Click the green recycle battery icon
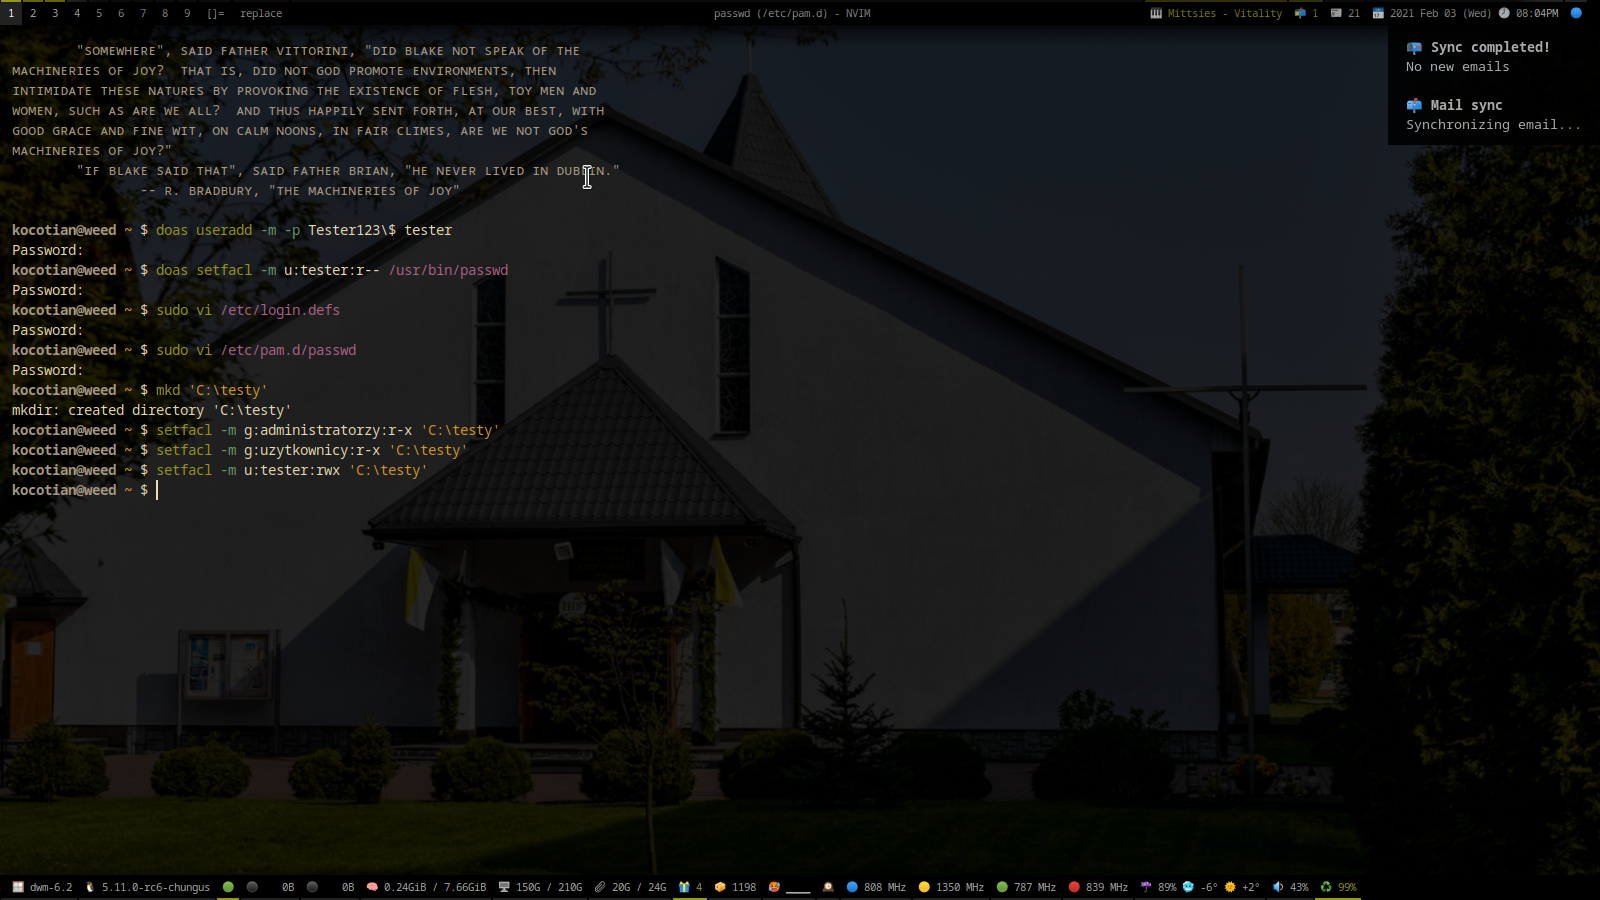 1326,887
